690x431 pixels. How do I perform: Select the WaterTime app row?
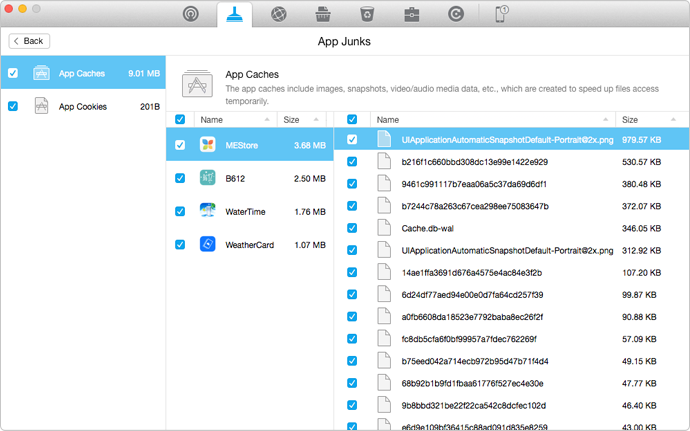[250, 211]
